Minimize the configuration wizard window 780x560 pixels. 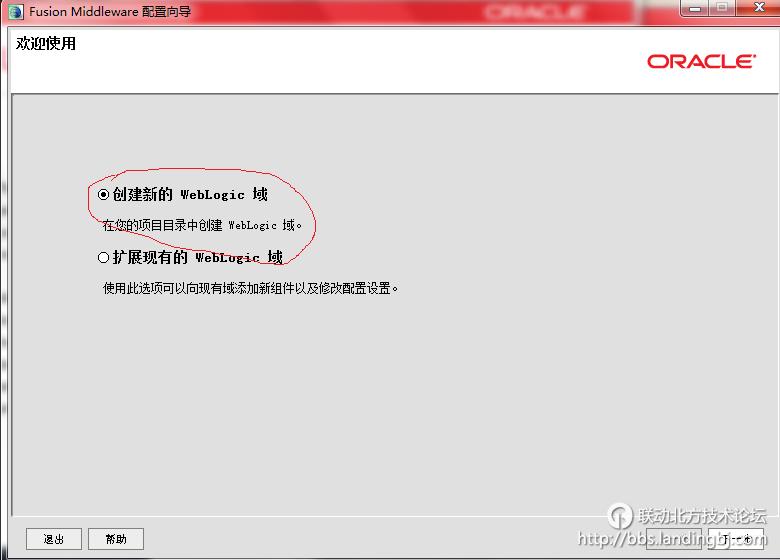pos(695,8)
